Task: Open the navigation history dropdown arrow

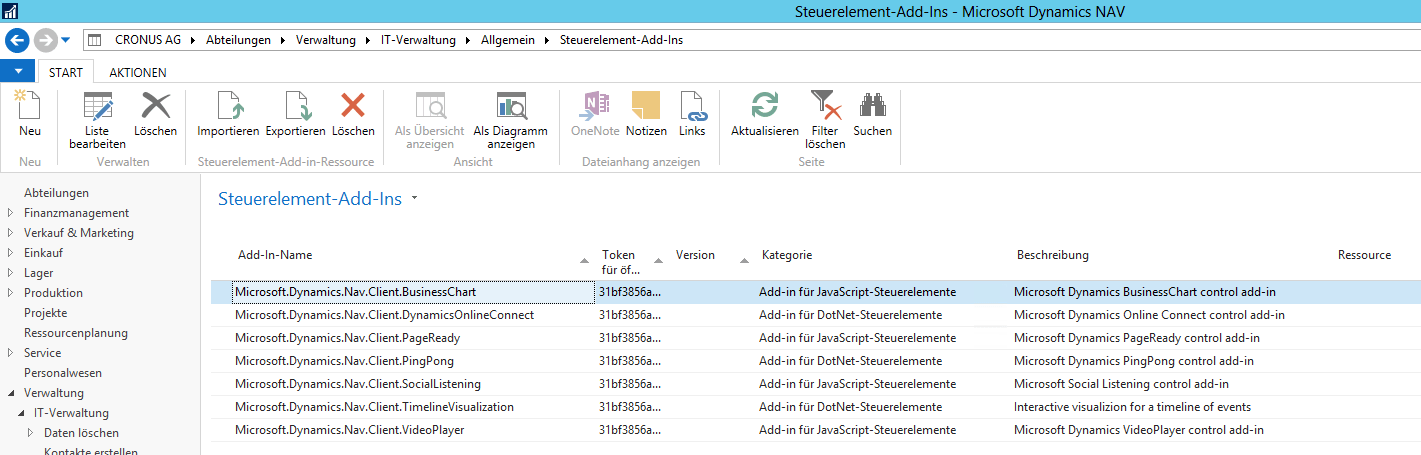Action: point(65,40)
